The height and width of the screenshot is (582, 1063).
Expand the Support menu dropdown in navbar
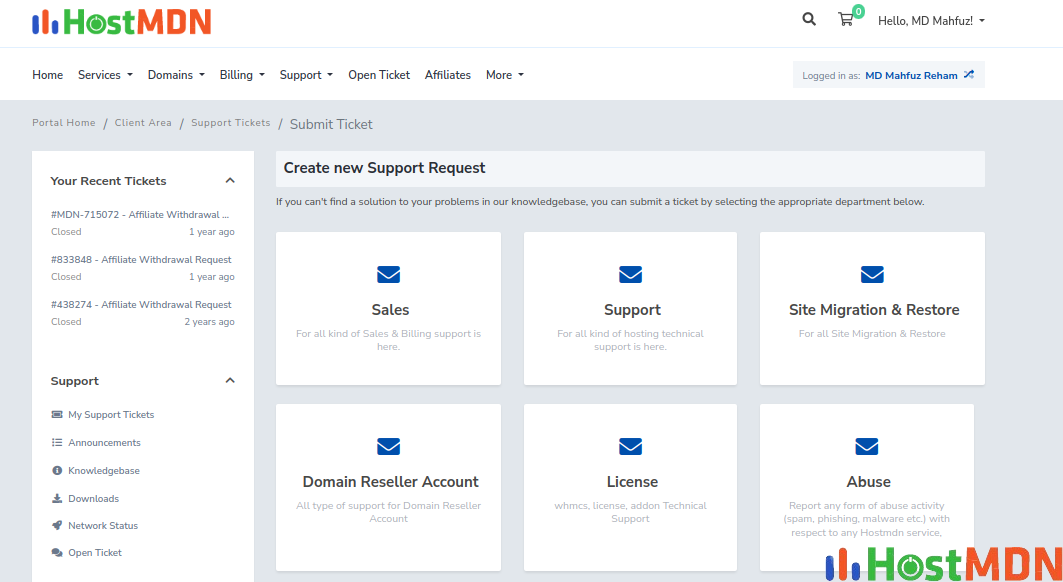coord(306,75)
